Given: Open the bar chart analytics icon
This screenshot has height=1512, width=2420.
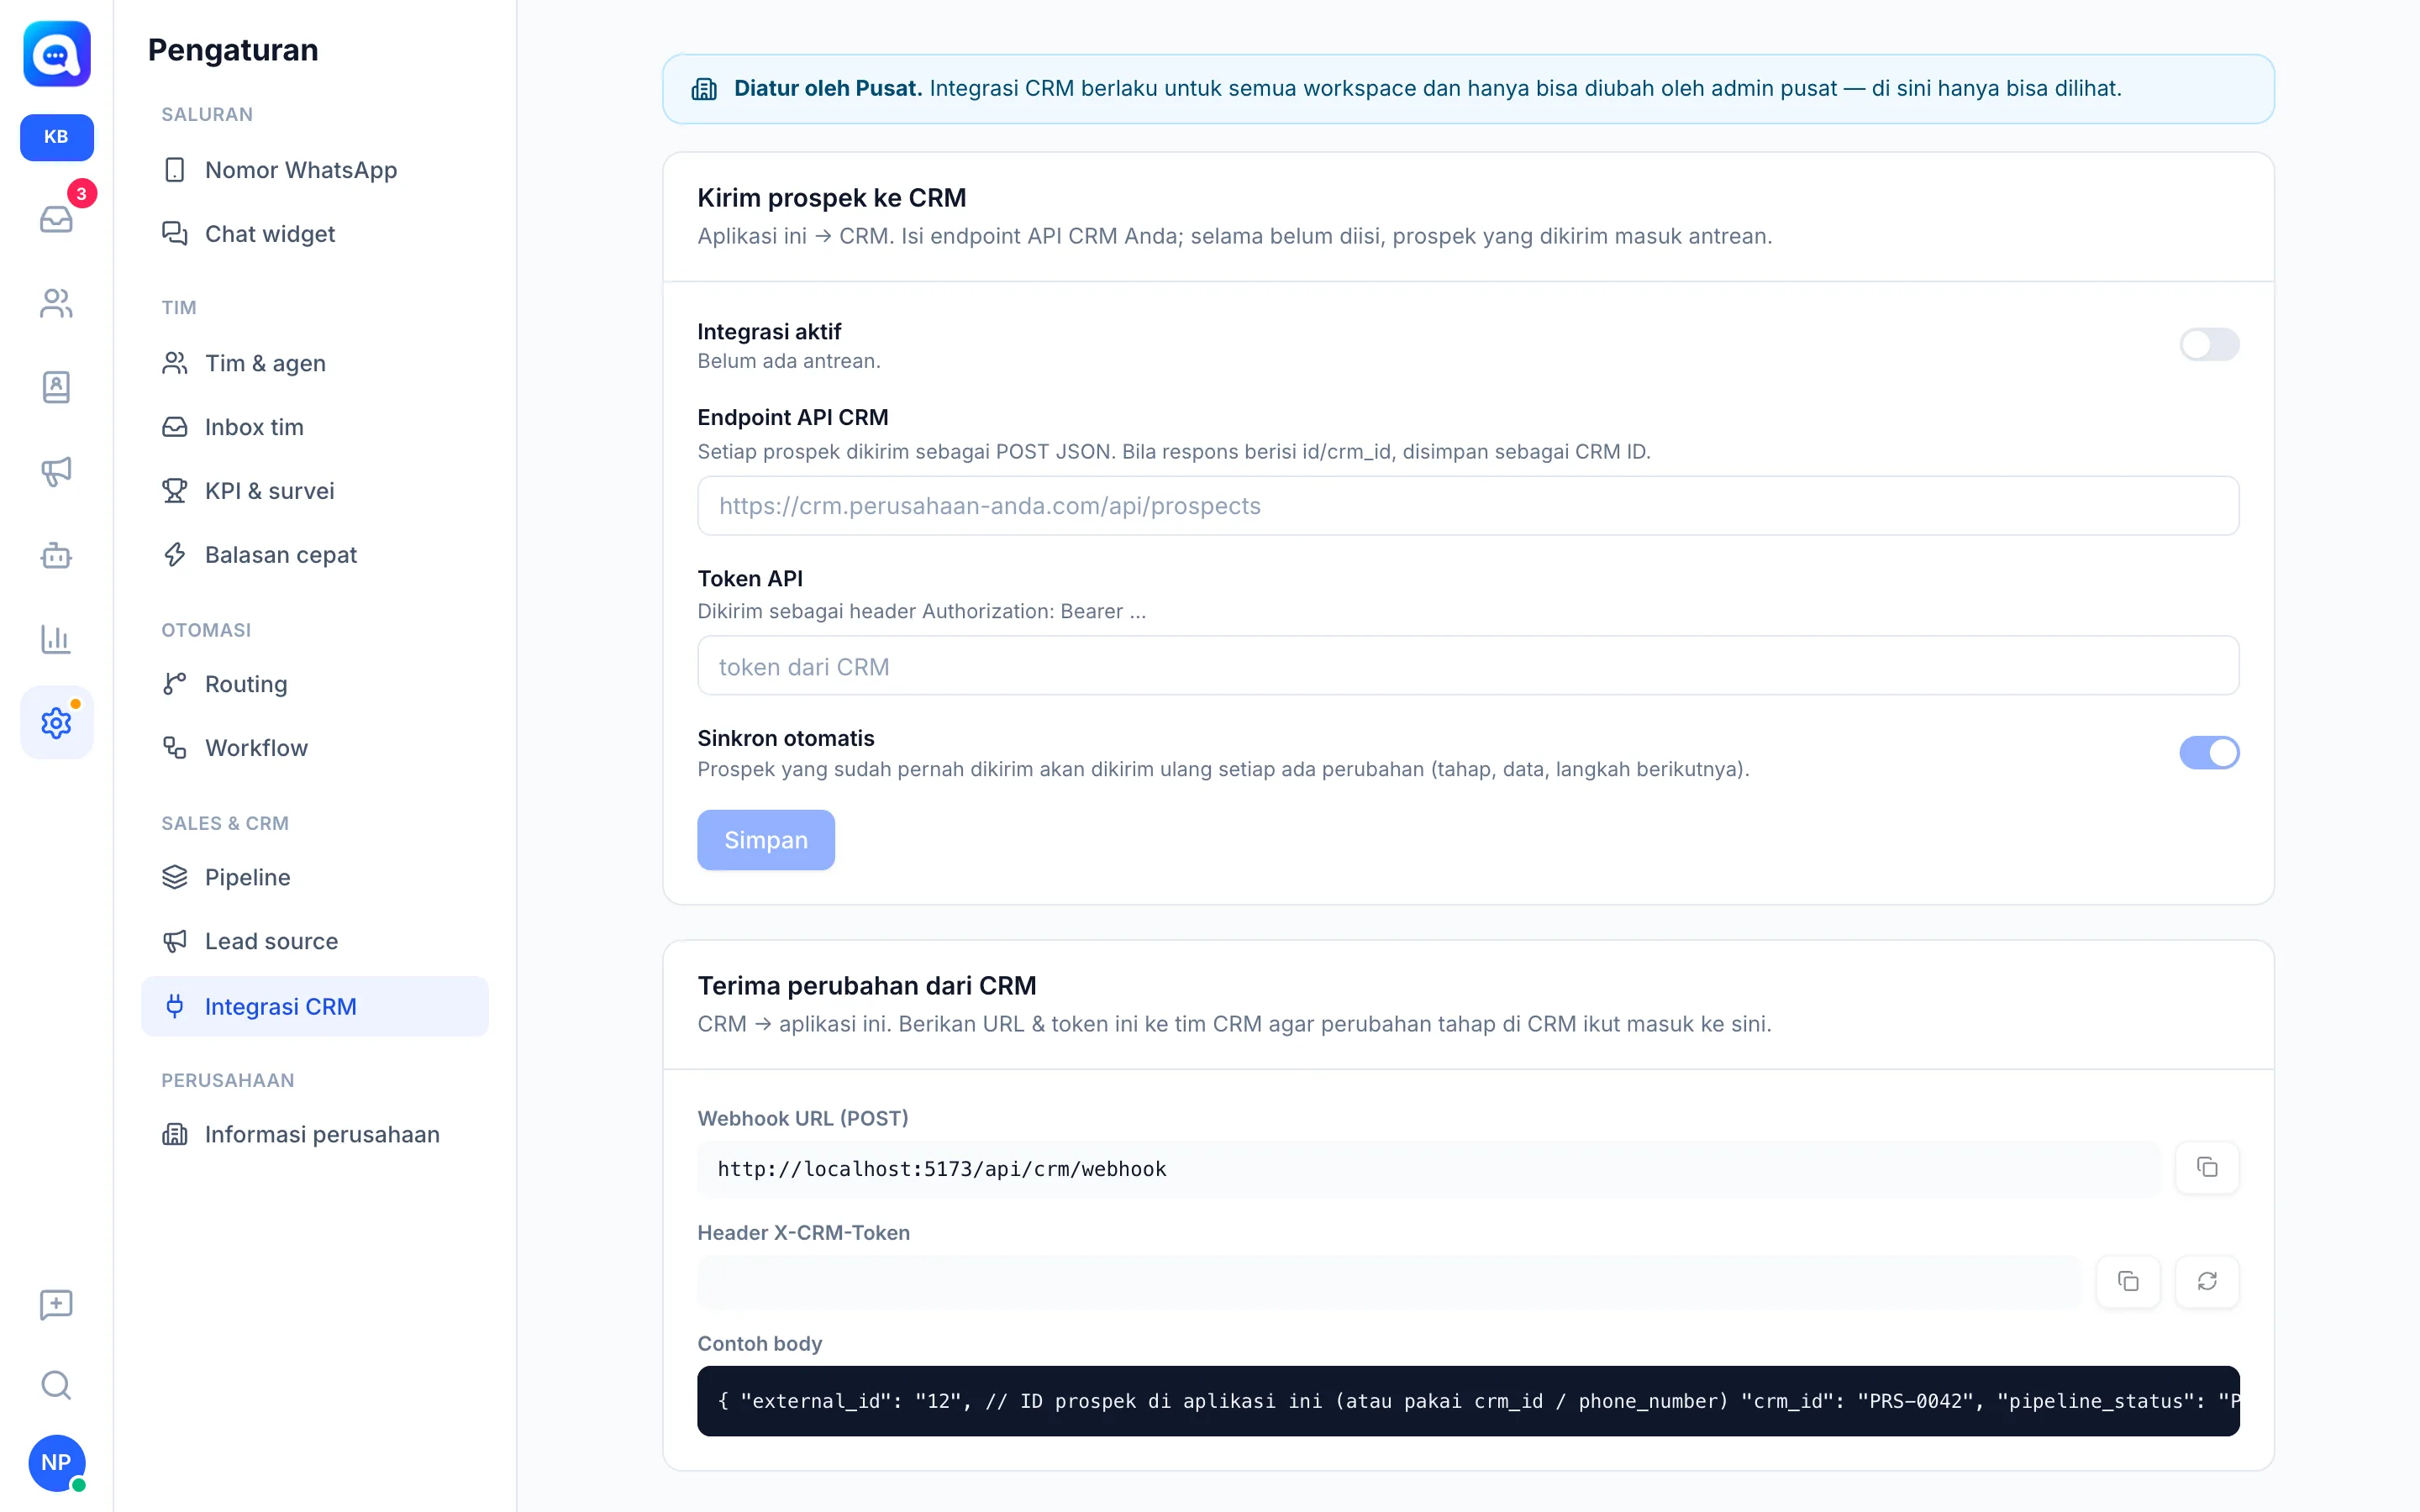Looking at the screenshot, I should pos(56,639).
